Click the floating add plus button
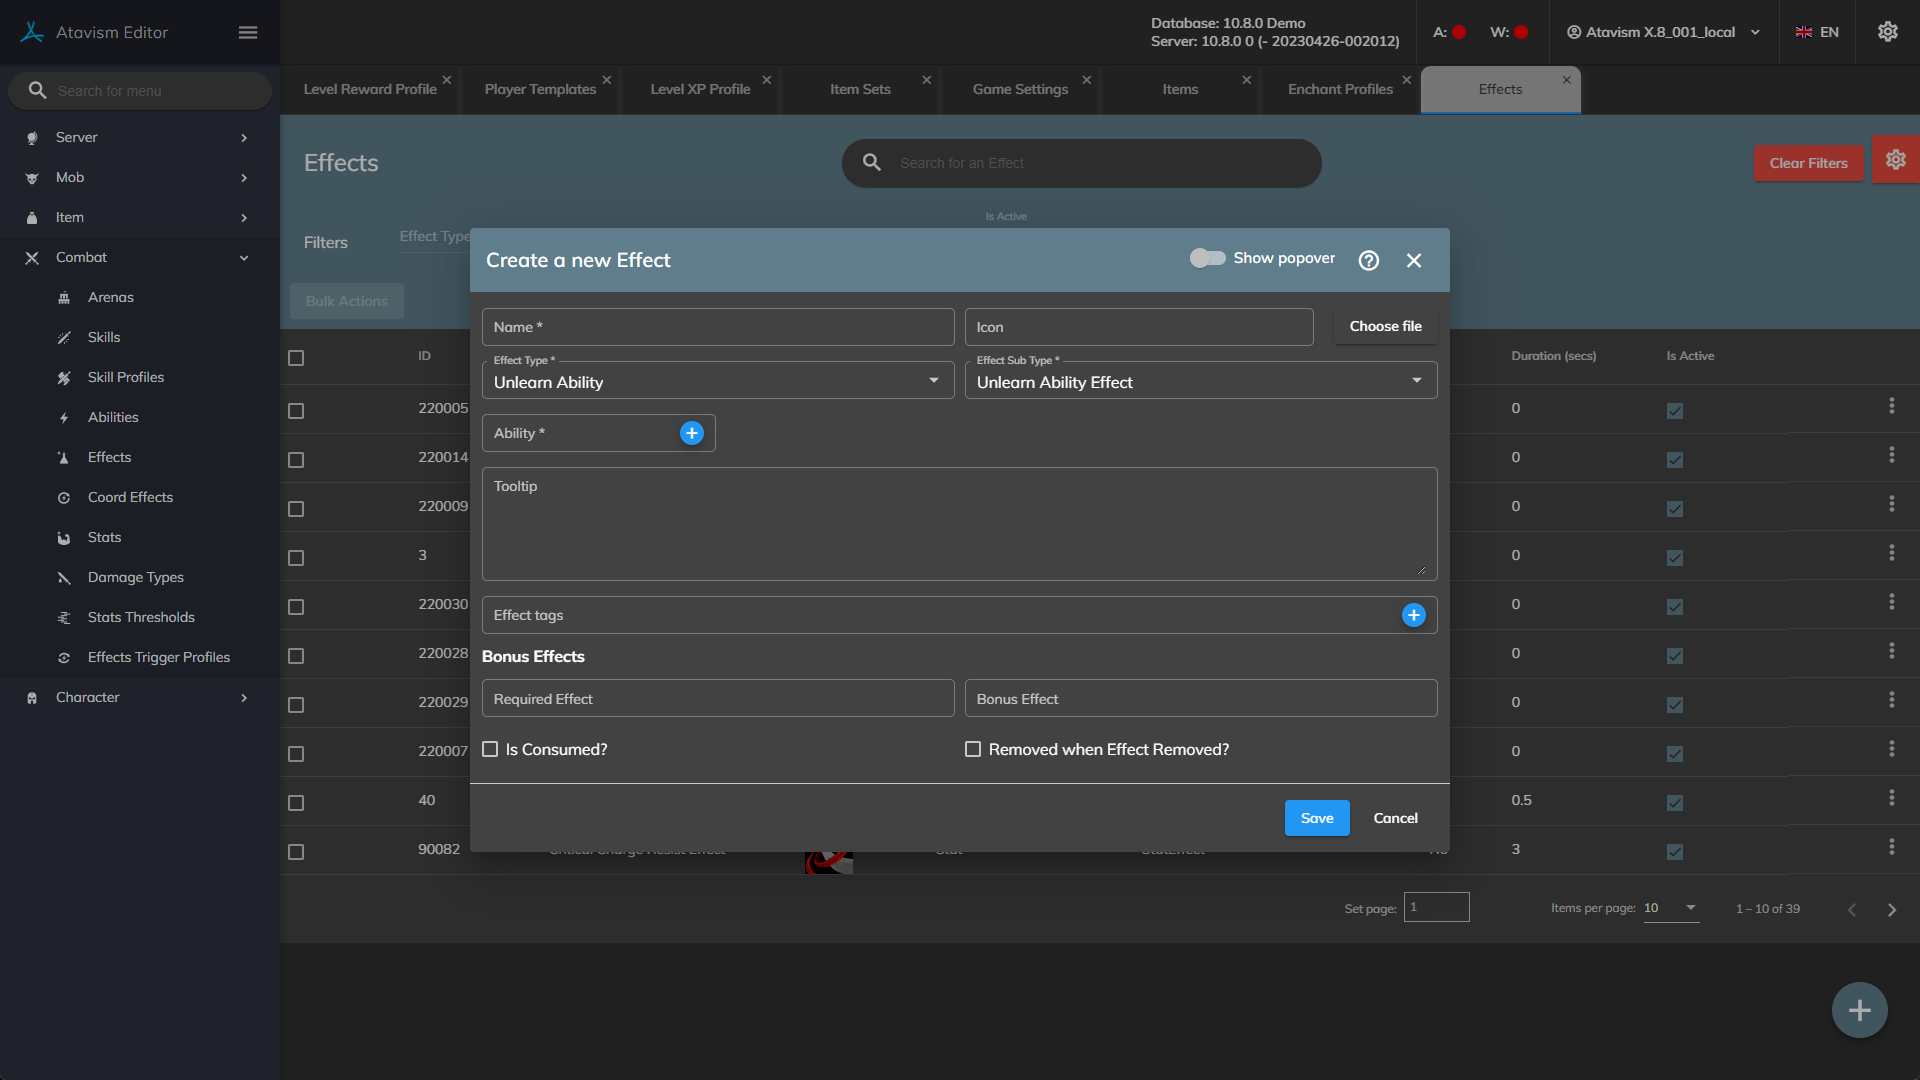The height and width of the screenshot is (1080, 1920). 1859,1010
